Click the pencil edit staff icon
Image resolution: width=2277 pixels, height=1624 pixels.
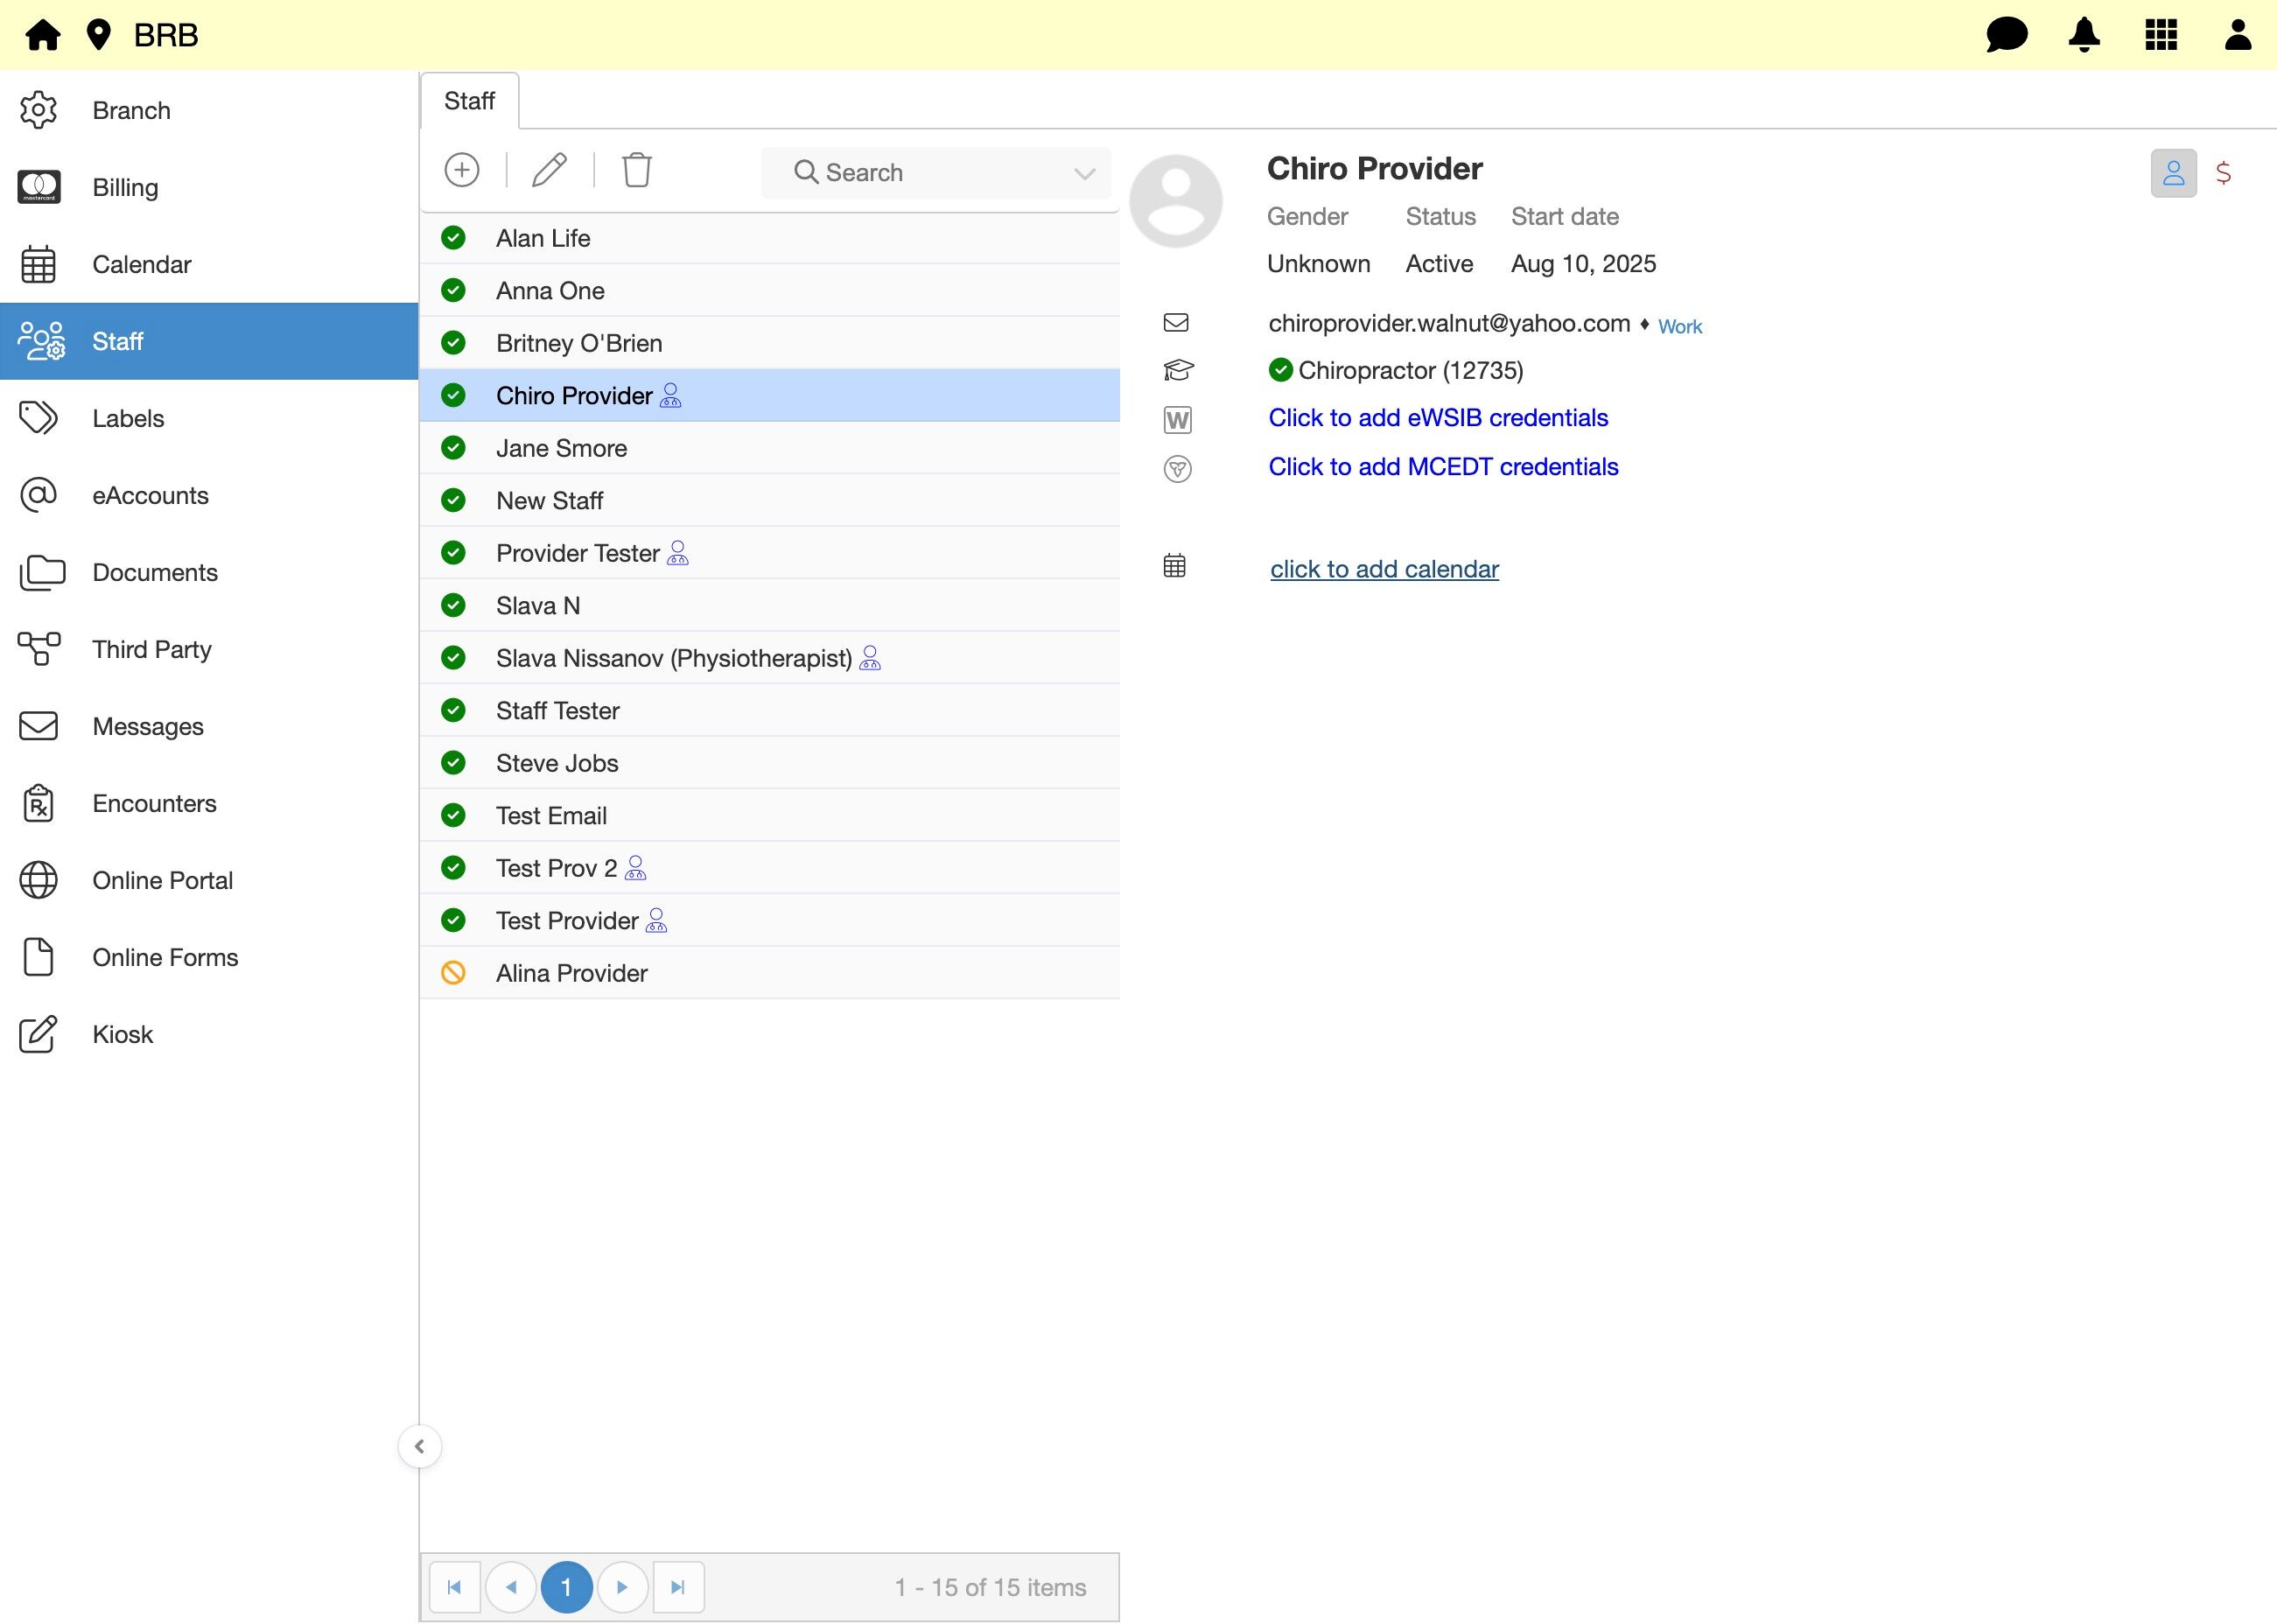[x=549, y=170]
